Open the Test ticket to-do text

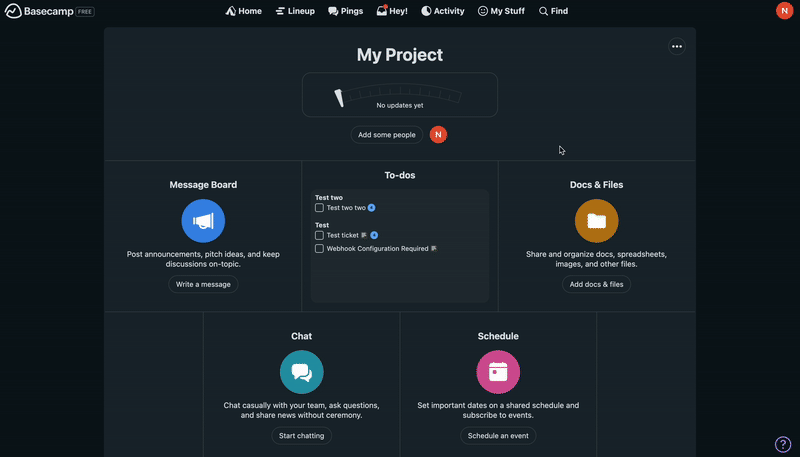[x=342, y=235]
